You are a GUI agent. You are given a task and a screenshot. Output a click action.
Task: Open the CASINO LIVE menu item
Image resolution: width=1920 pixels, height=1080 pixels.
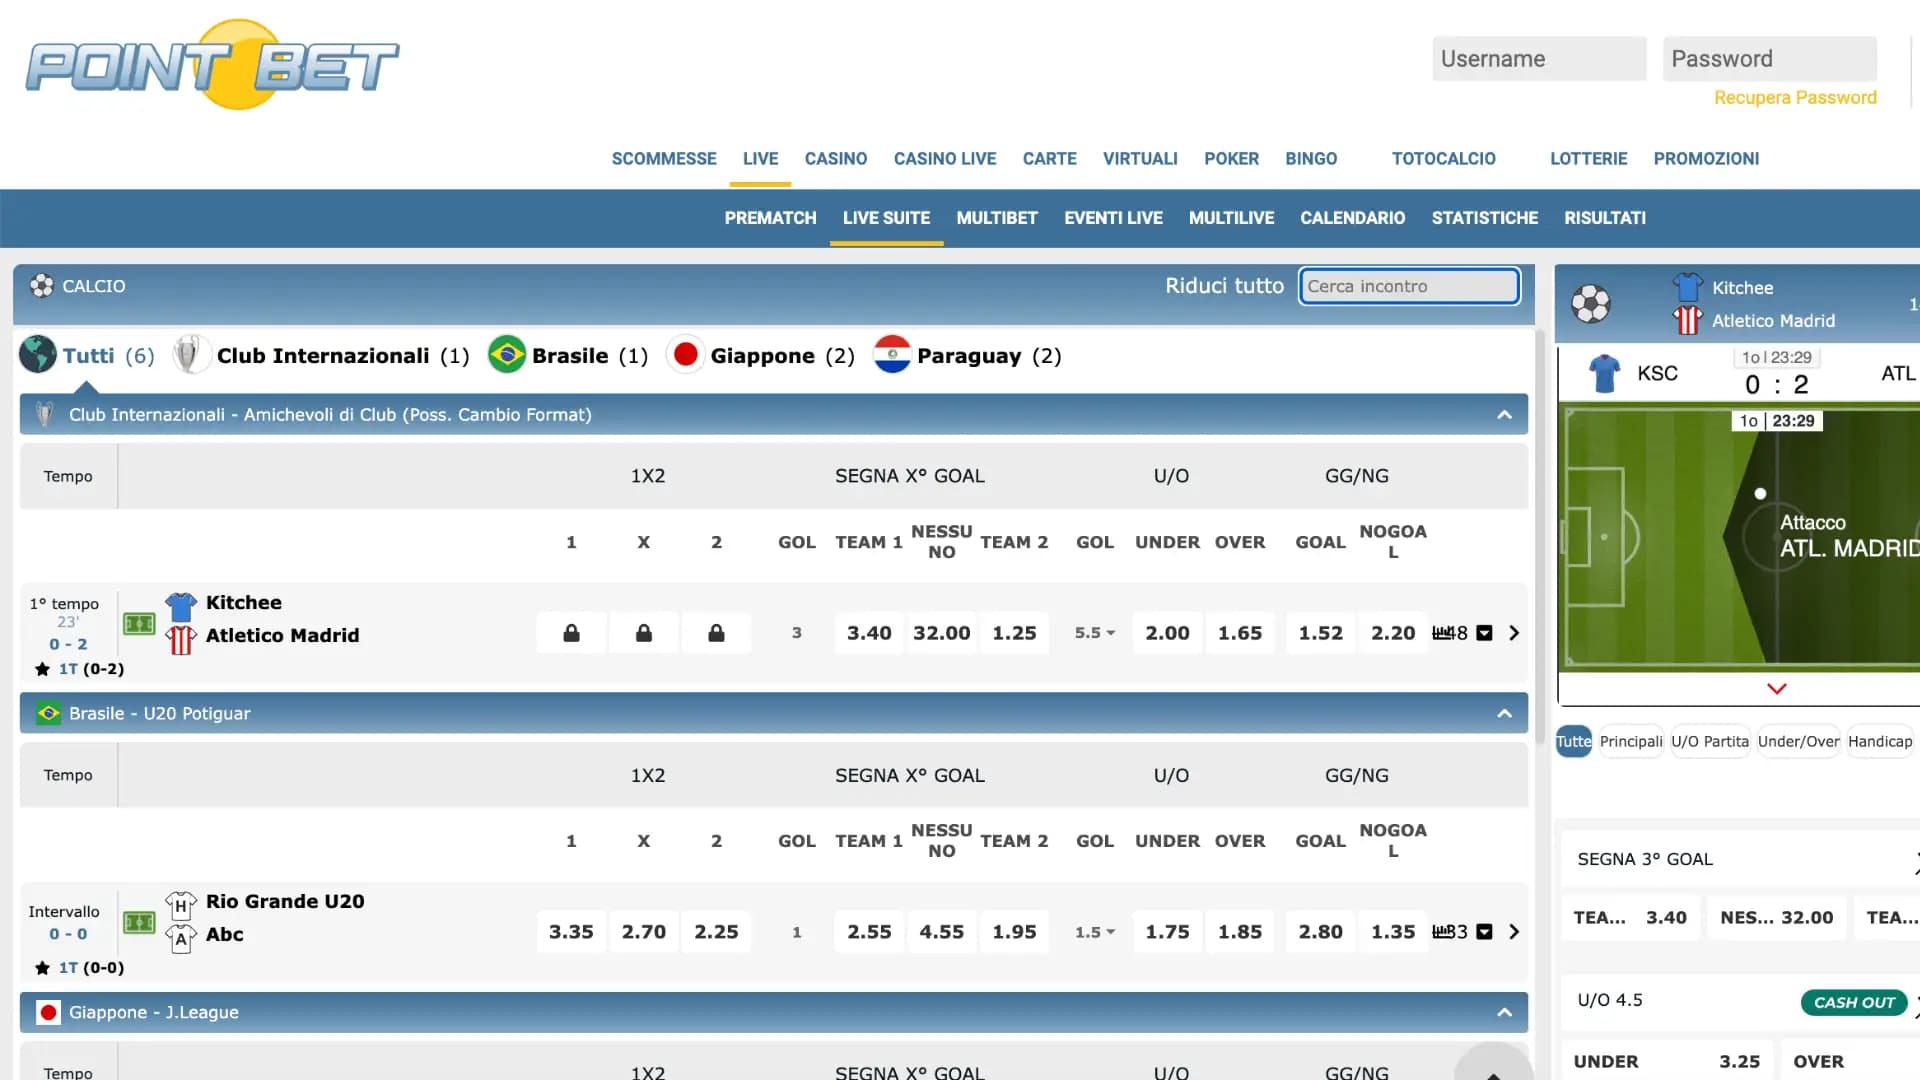(944, 158)
